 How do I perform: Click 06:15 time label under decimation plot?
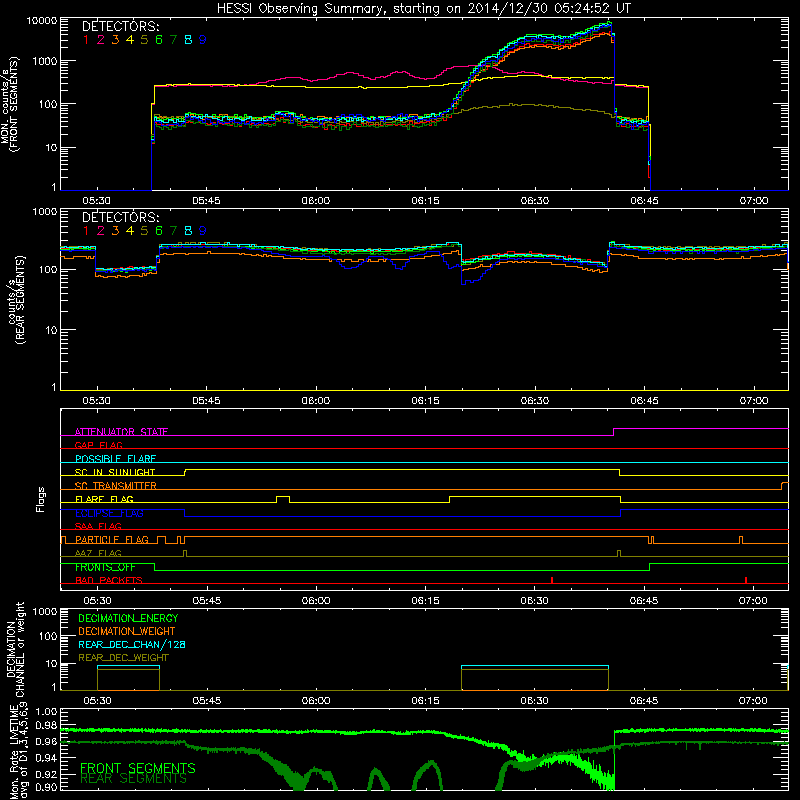click(425, 701)
